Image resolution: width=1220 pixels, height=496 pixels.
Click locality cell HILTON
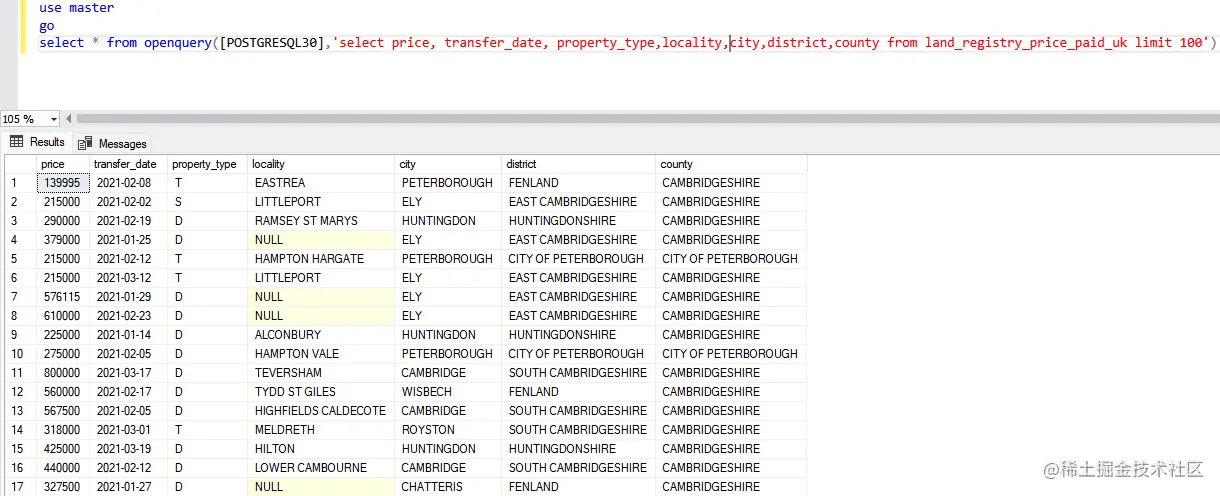click(x=321, y=449)
